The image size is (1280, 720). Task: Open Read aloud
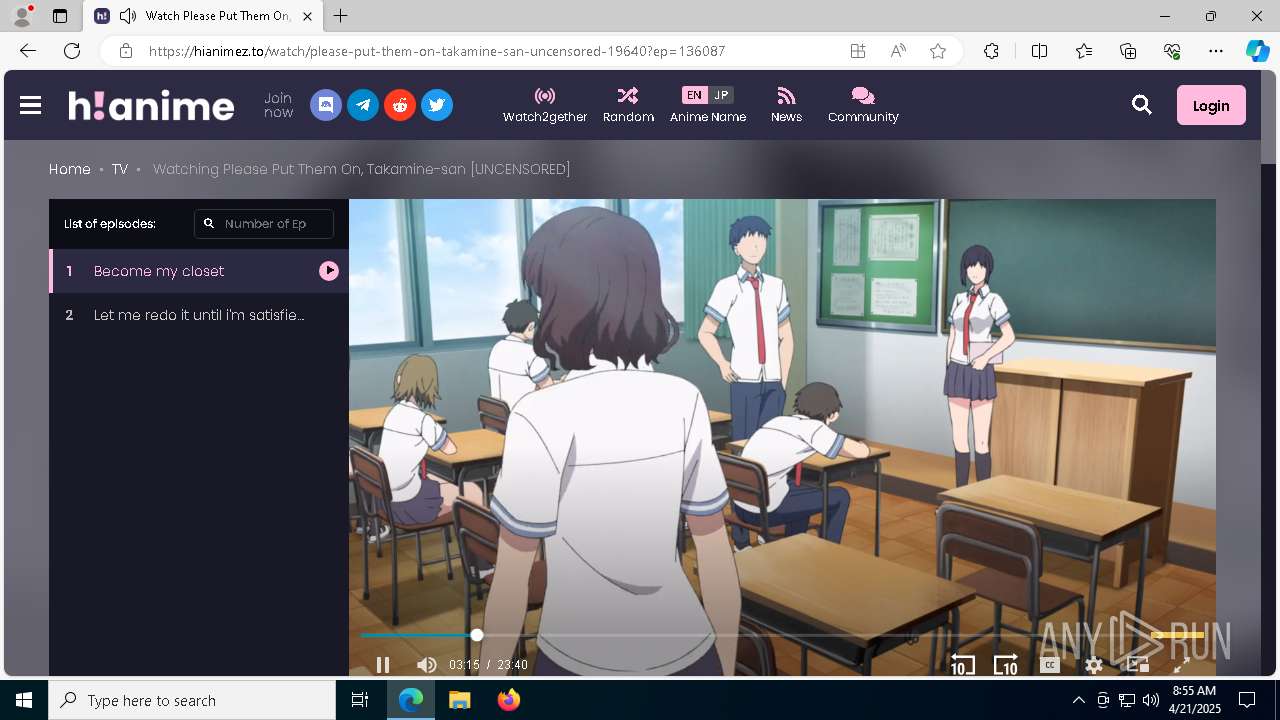[x=898, y=51]
